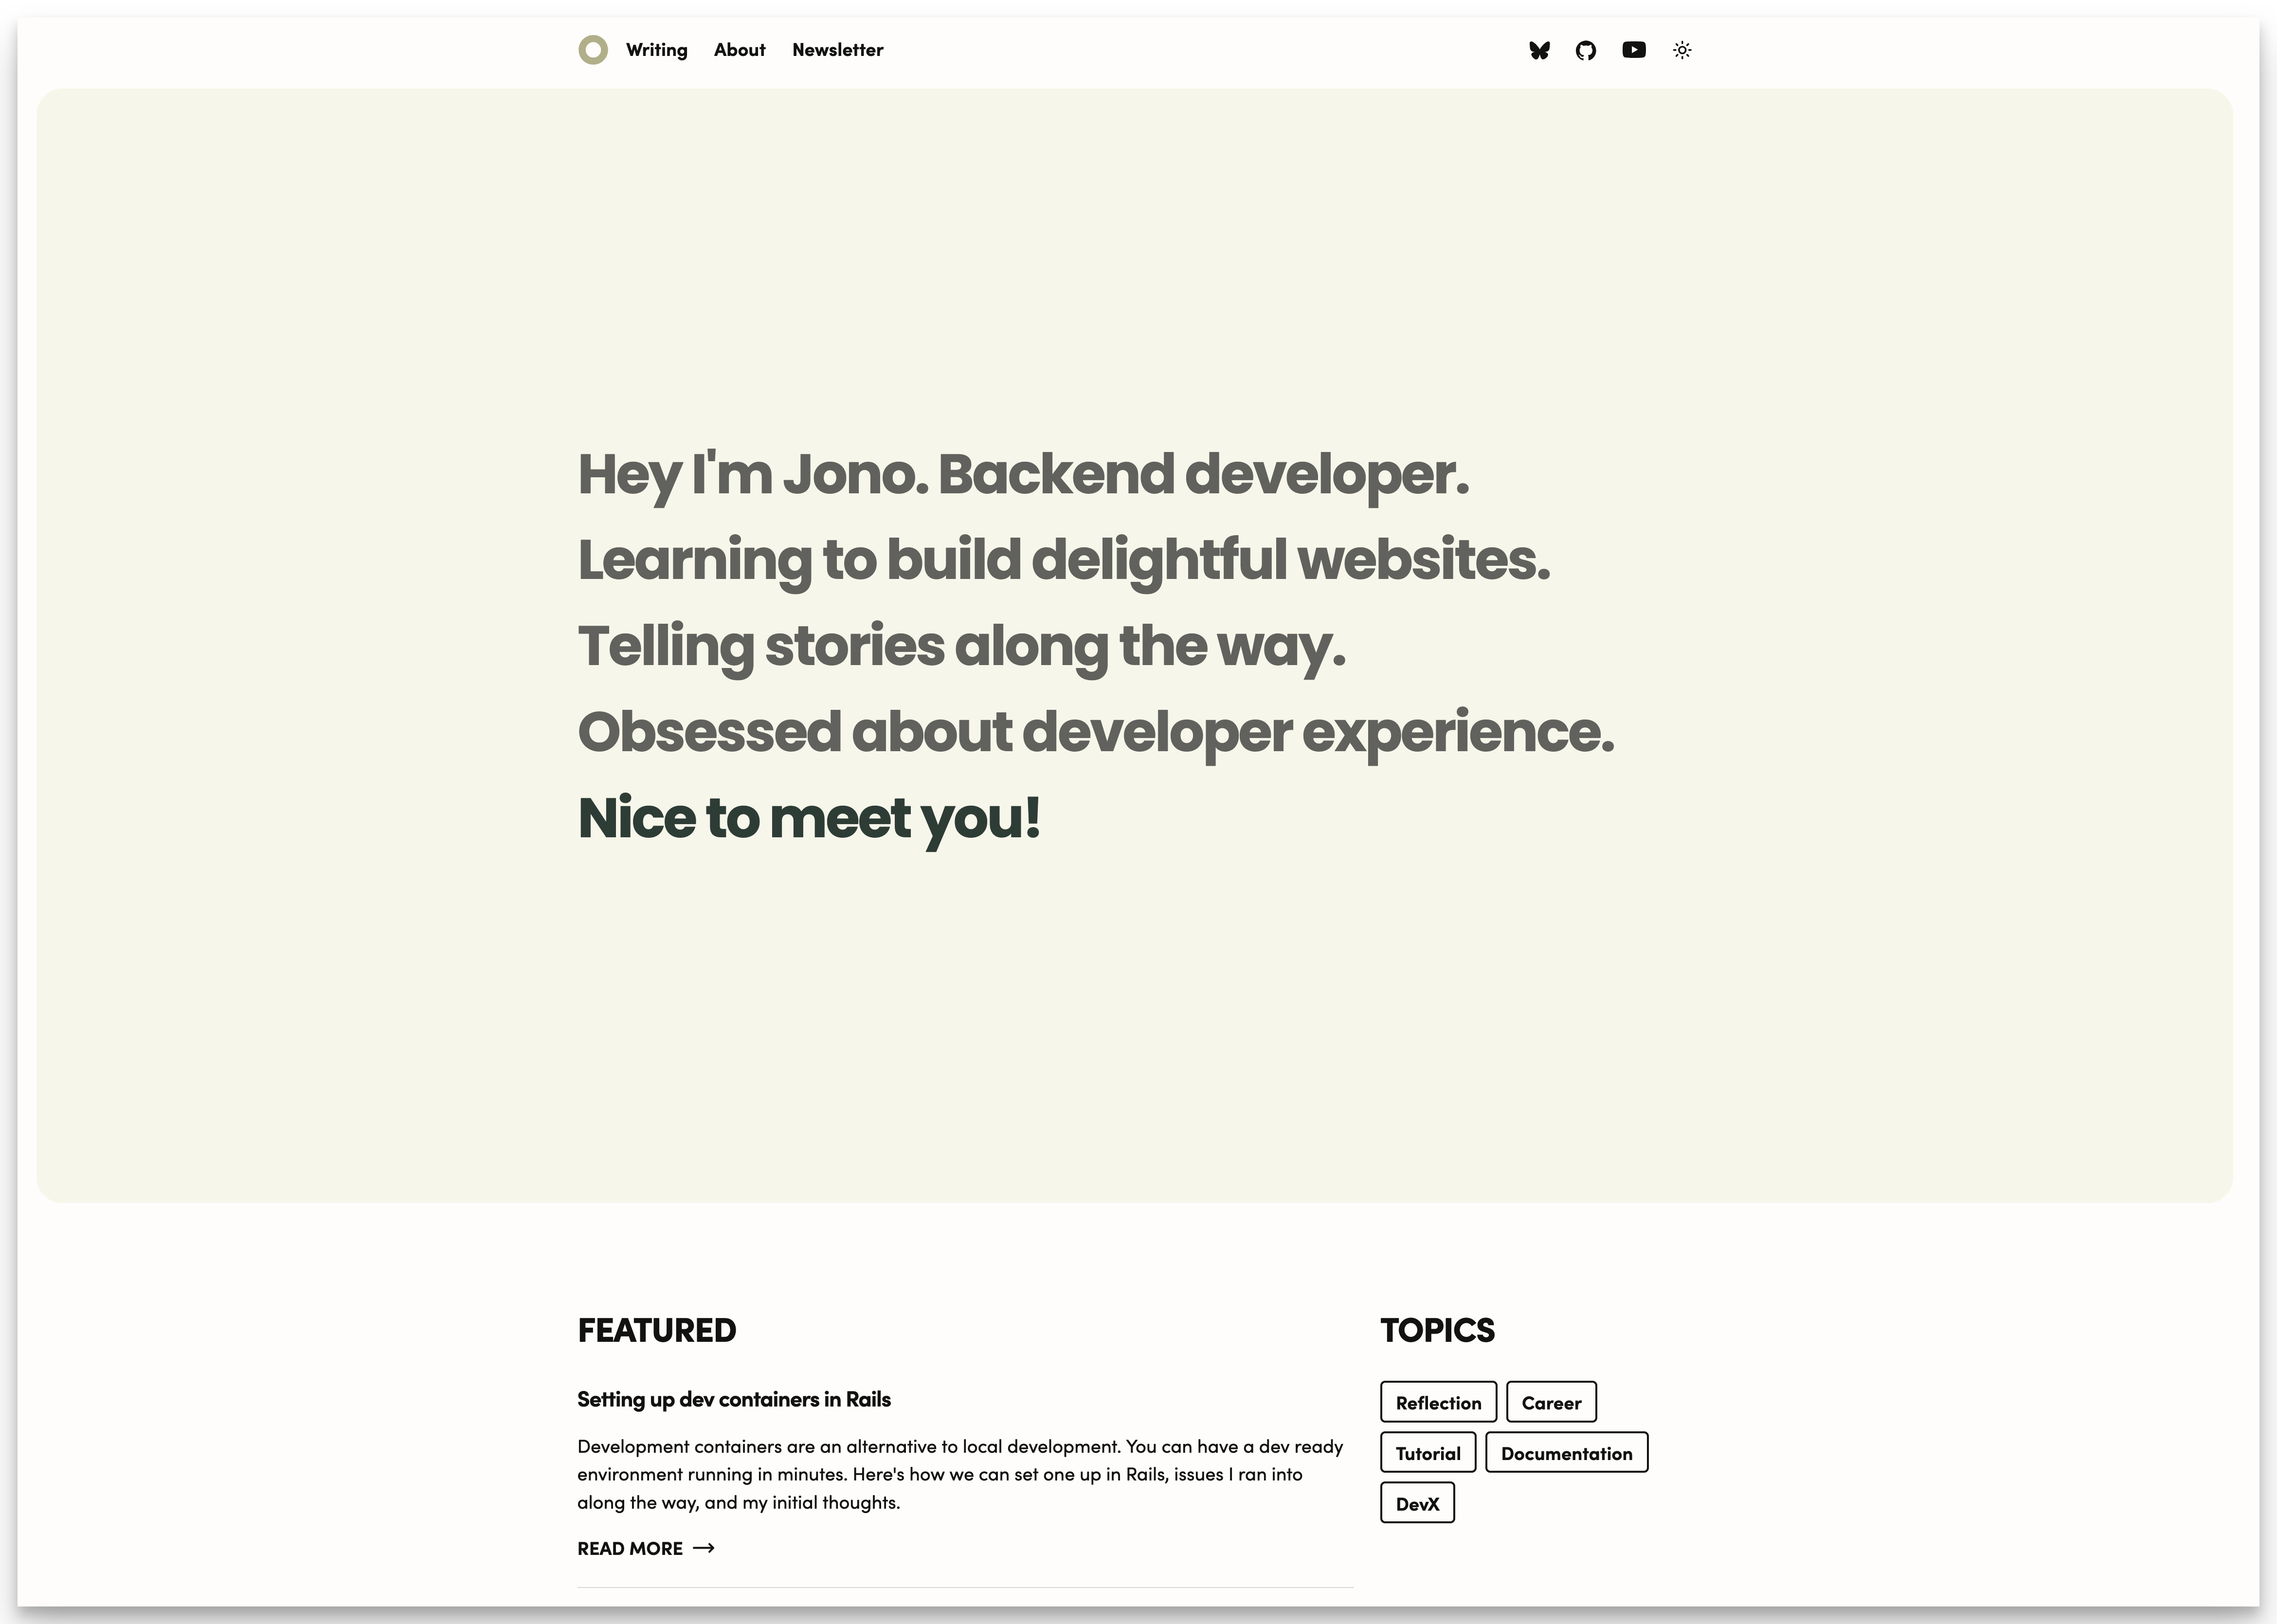Open the GitHub profile icon
2277x1624 pixels.
[x=1586, y=50]
